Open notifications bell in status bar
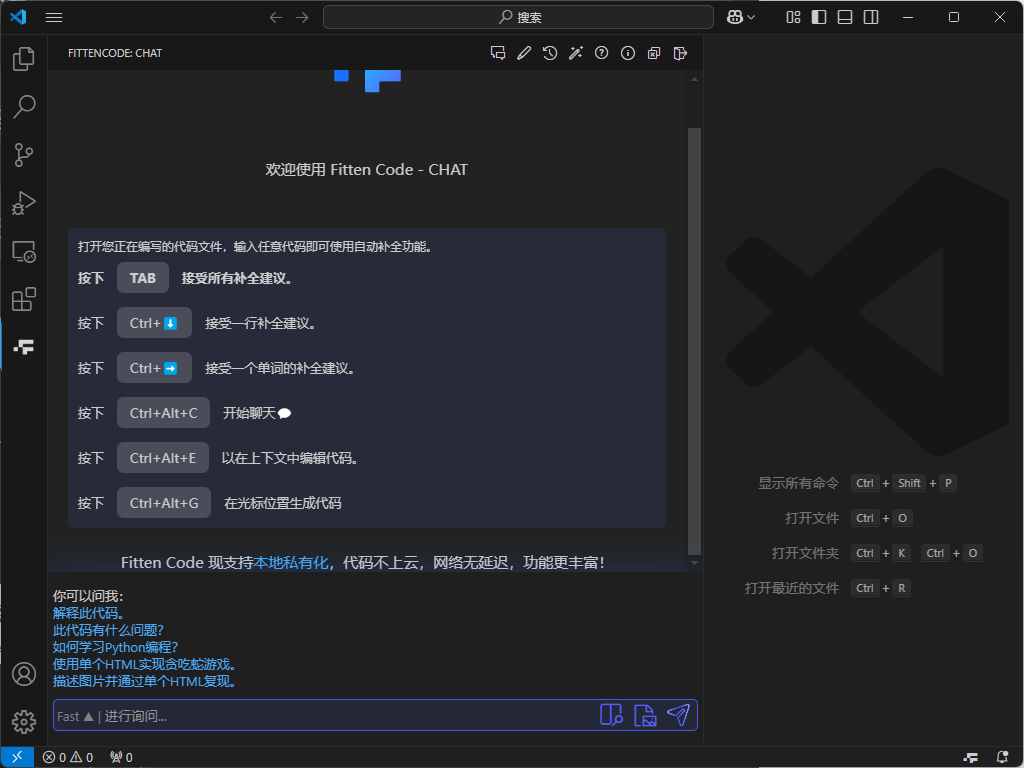This screenshot has height=768, width=1024. tap(1002, 757)
